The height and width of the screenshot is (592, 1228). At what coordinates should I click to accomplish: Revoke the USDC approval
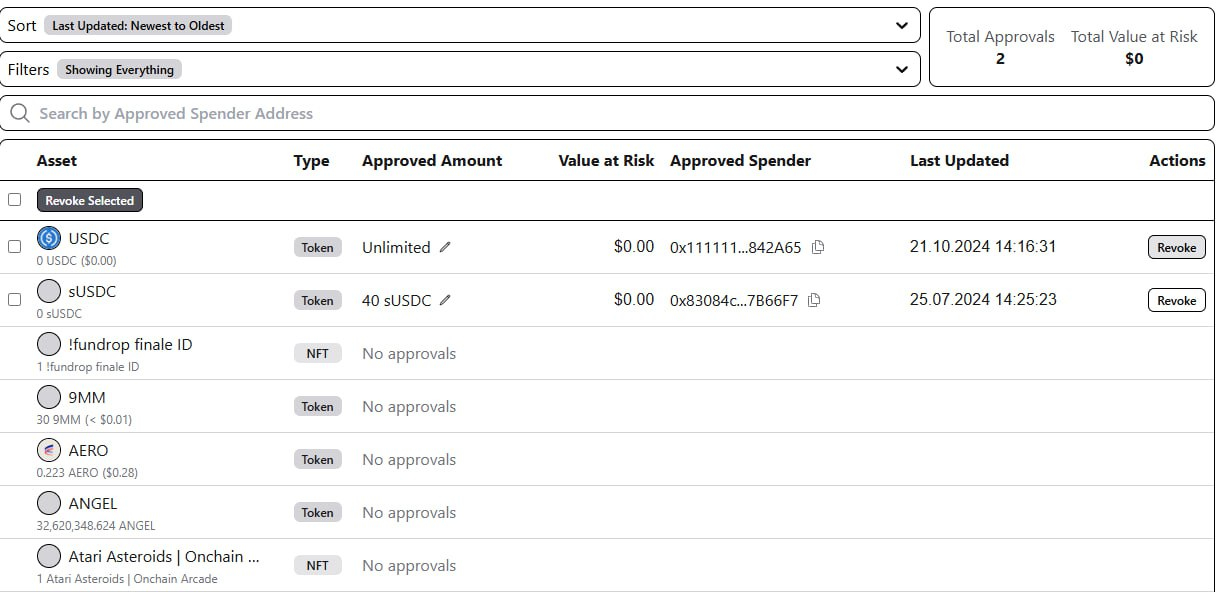(1176, 247)
